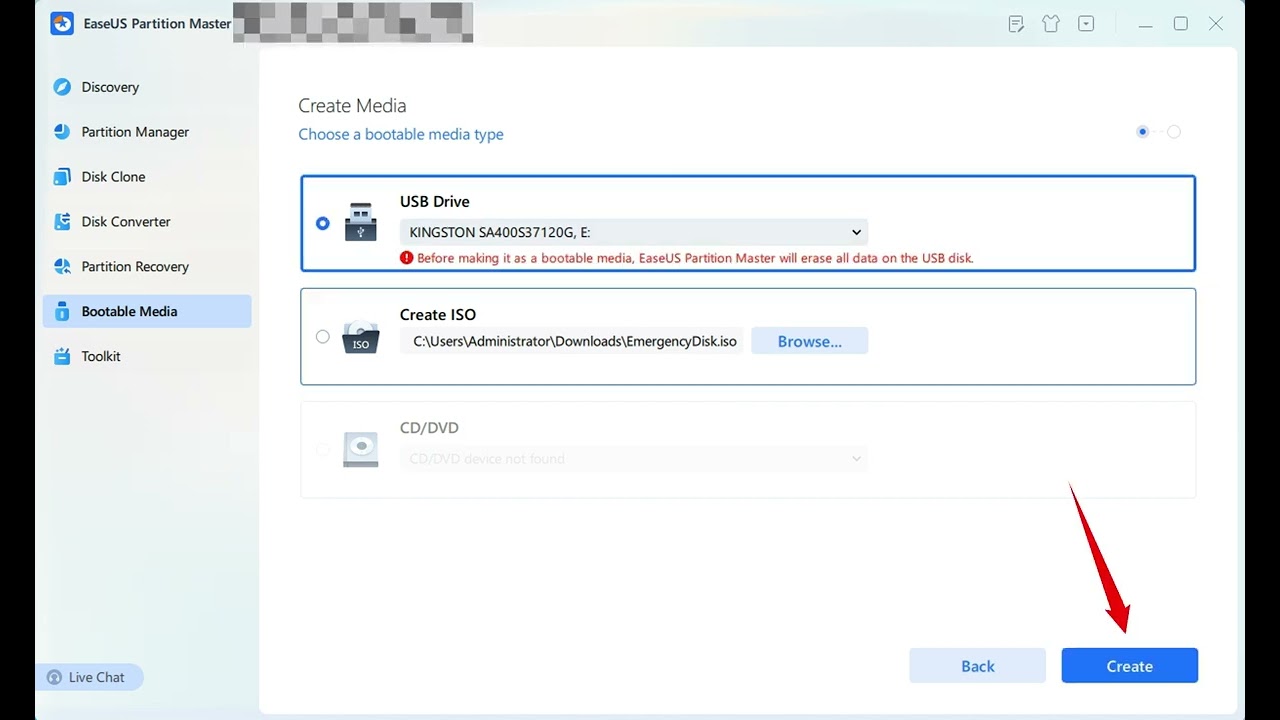Image resolution: width=1280 pixels, height=720 pixels.
Task: Go to Disk Converter section
Action: tap(147, 222)
